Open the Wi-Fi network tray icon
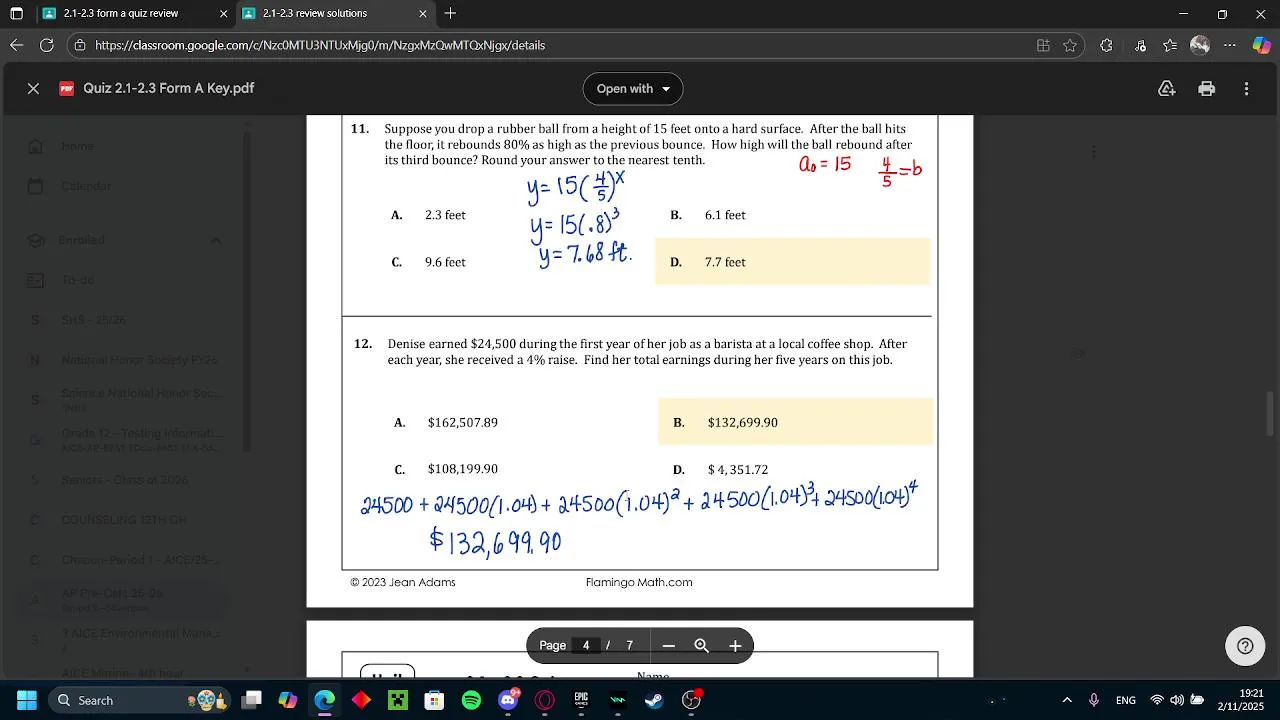Screen dimensions: 1280x720 1157,700
